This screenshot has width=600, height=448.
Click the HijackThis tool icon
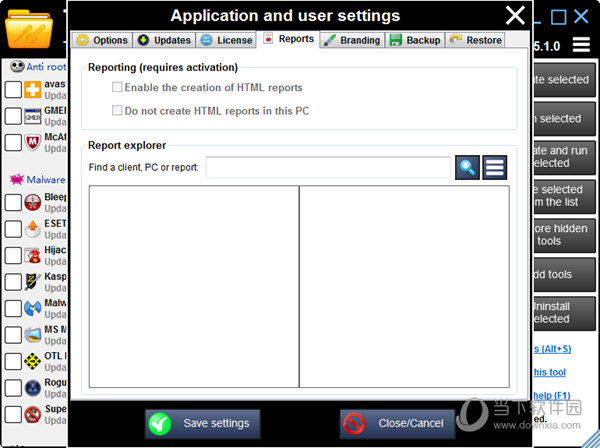33,255
